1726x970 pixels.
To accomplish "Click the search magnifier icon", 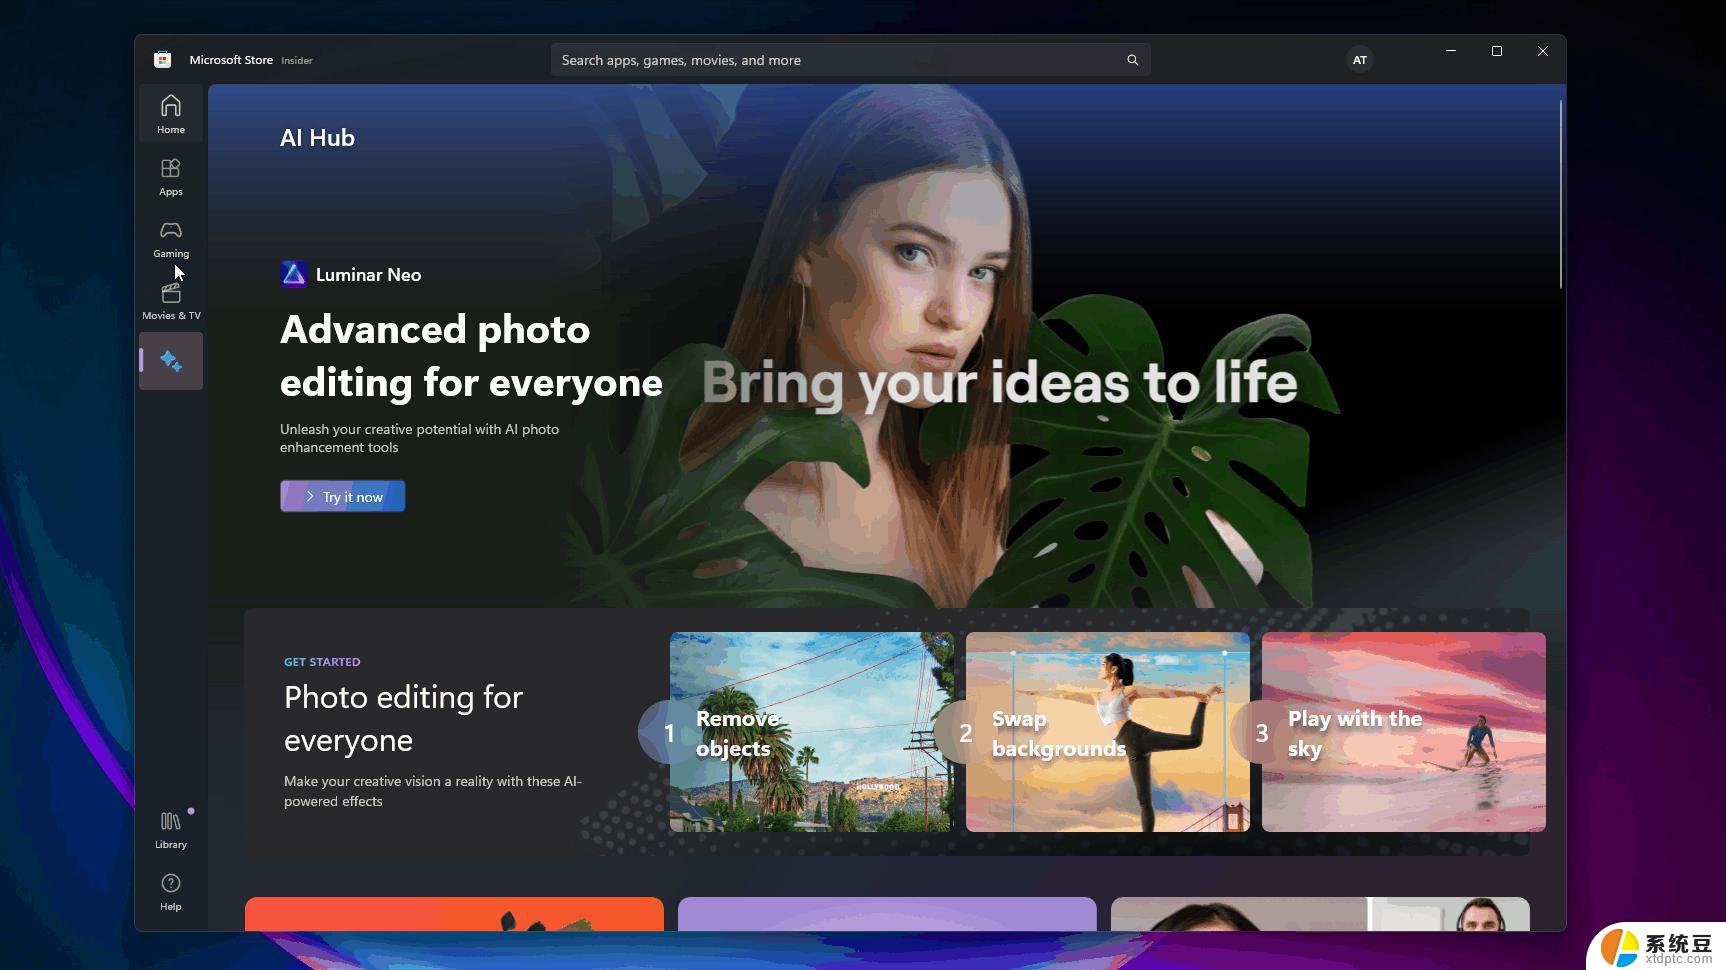I will pos(1132,60).
